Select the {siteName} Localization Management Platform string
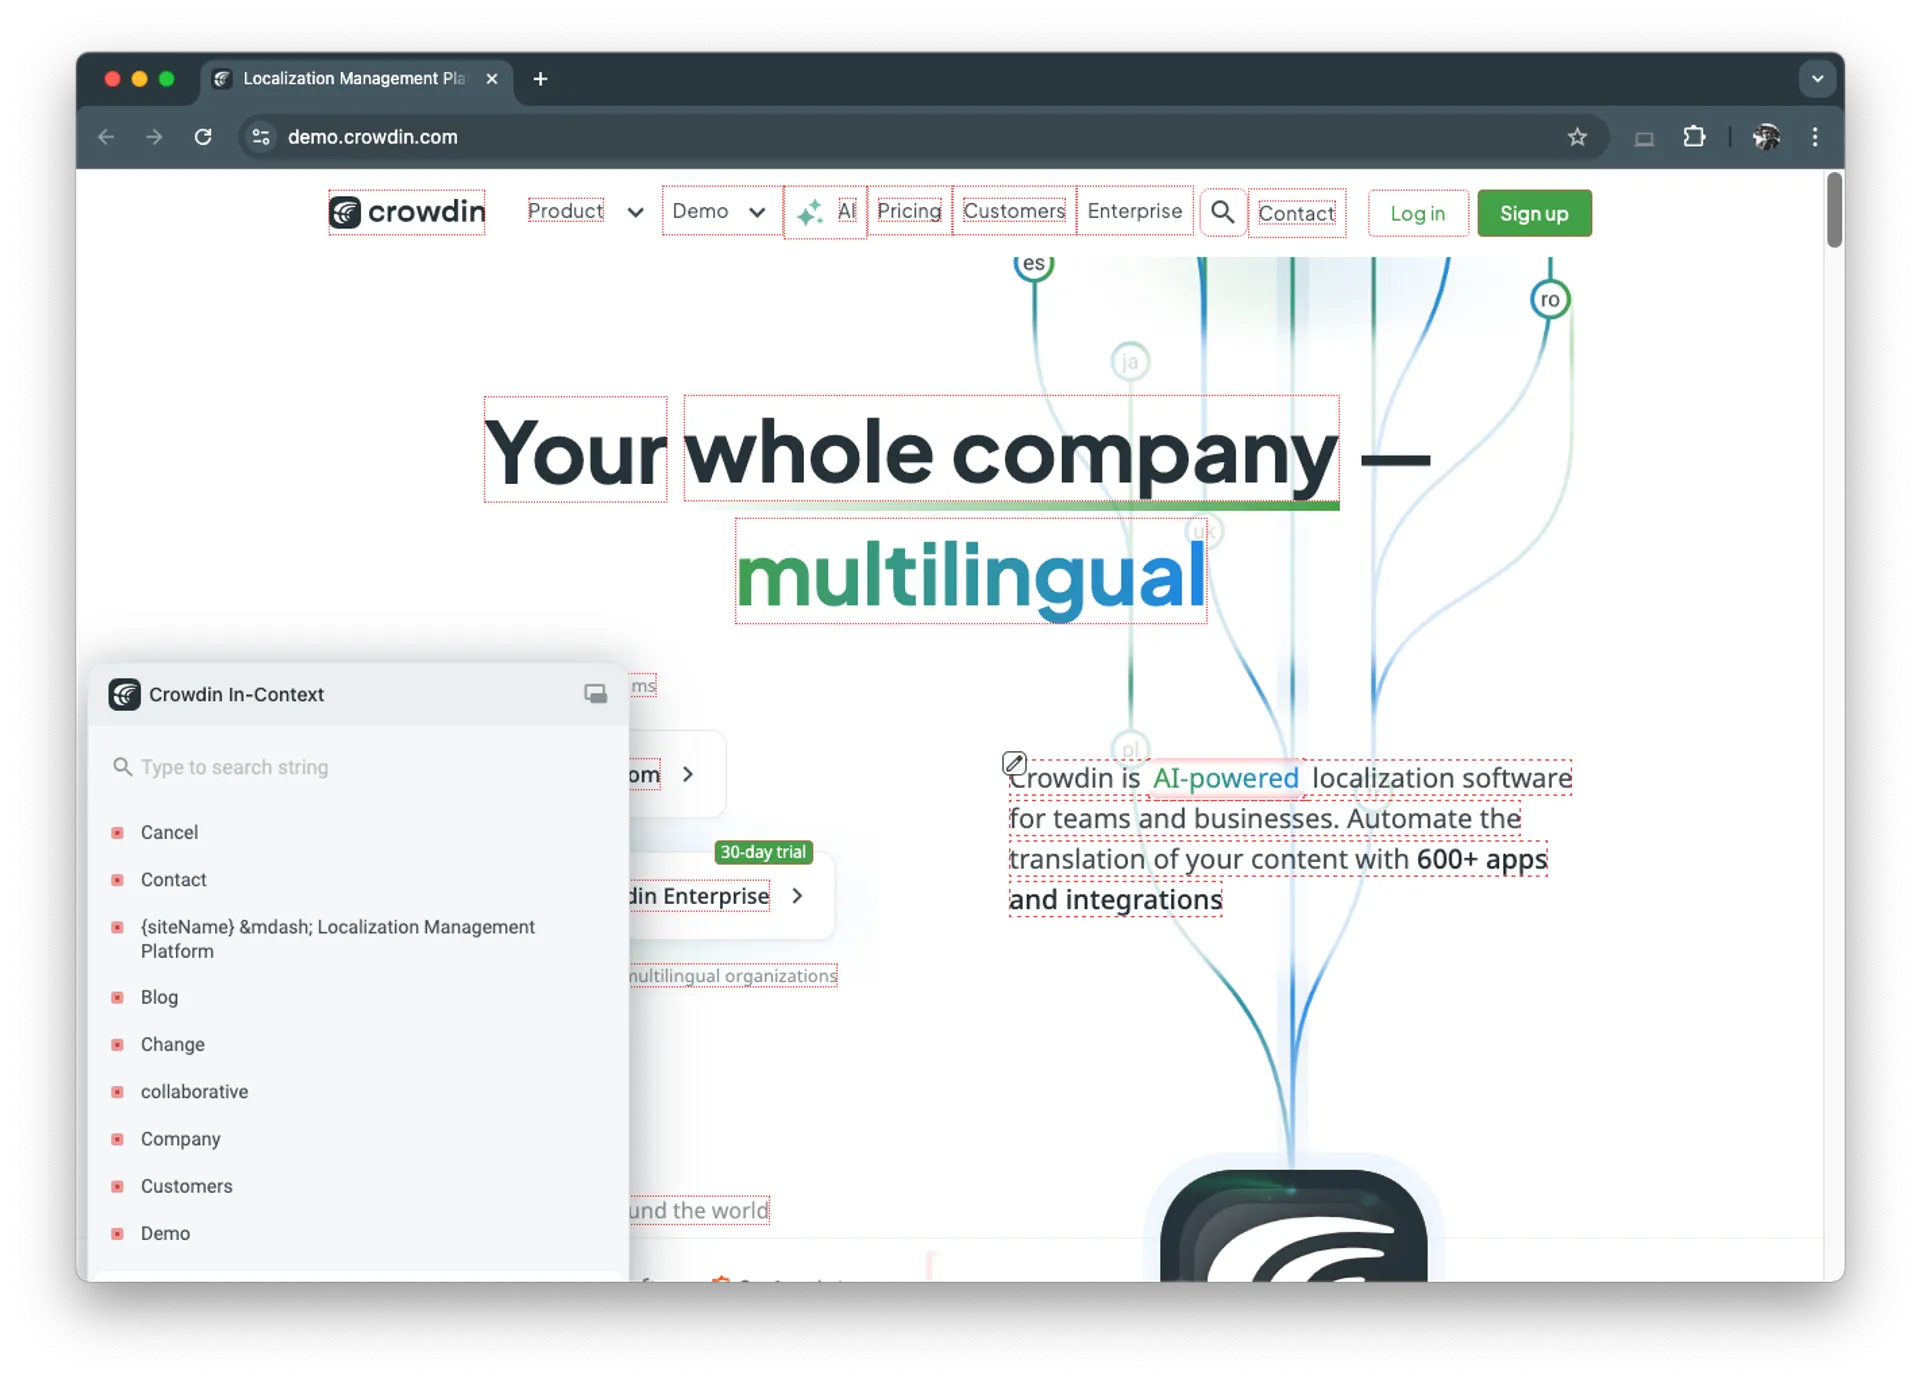1920x1381 pixels. click(x=338, y=939)
